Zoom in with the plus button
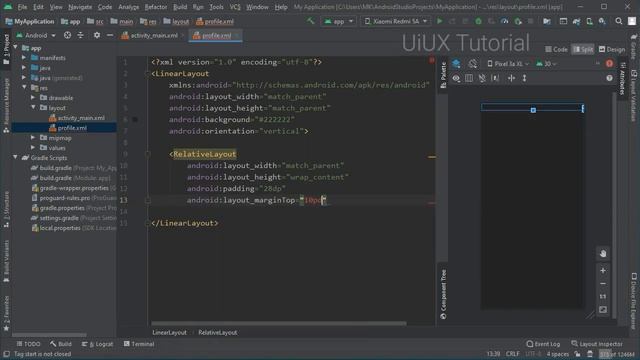640x360 pixels. point(603,270)
